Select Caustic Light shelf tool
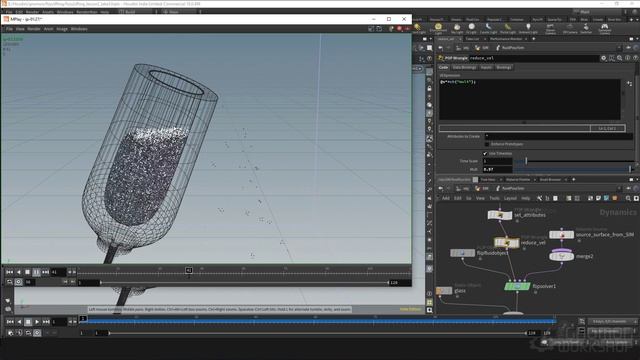Image resolution: width=640 pixels, height=360 pixels. (488, 29)
